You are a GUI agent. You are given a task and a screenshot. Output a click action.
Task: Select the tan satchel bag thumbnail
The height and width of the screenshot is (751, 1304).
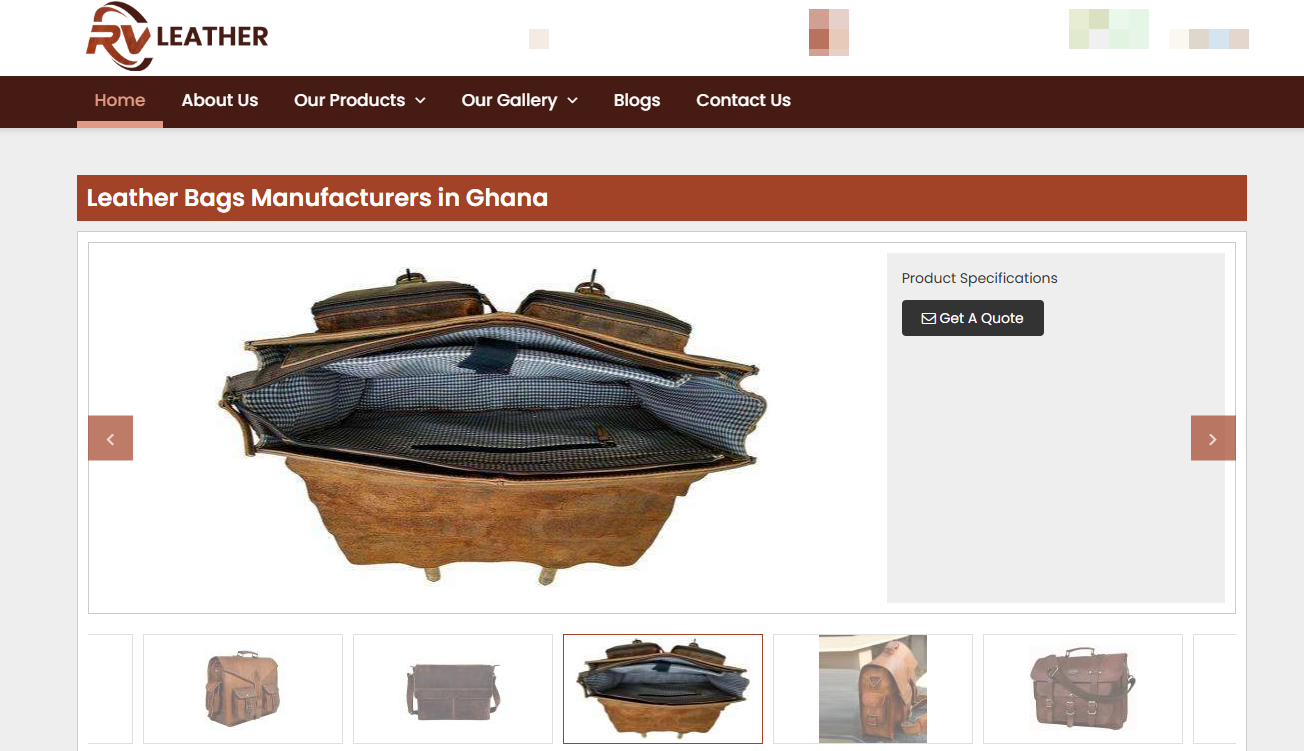click(x=243, y=689)
